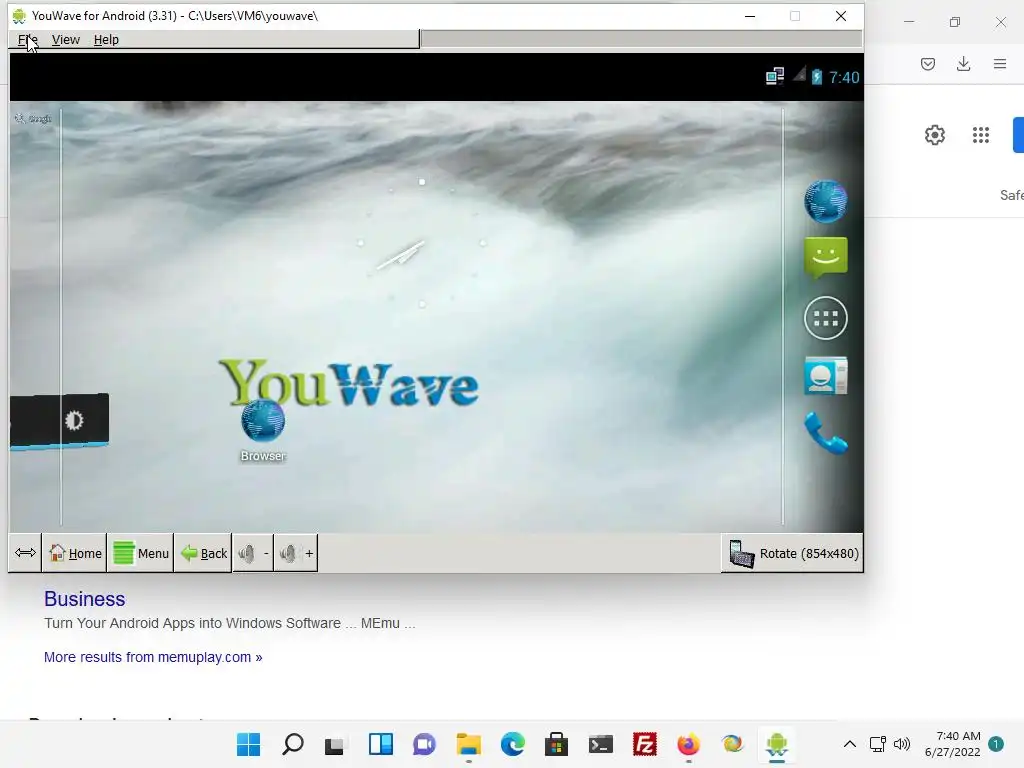
Task: Open network status in the system tray
Action: pos(878,744)
